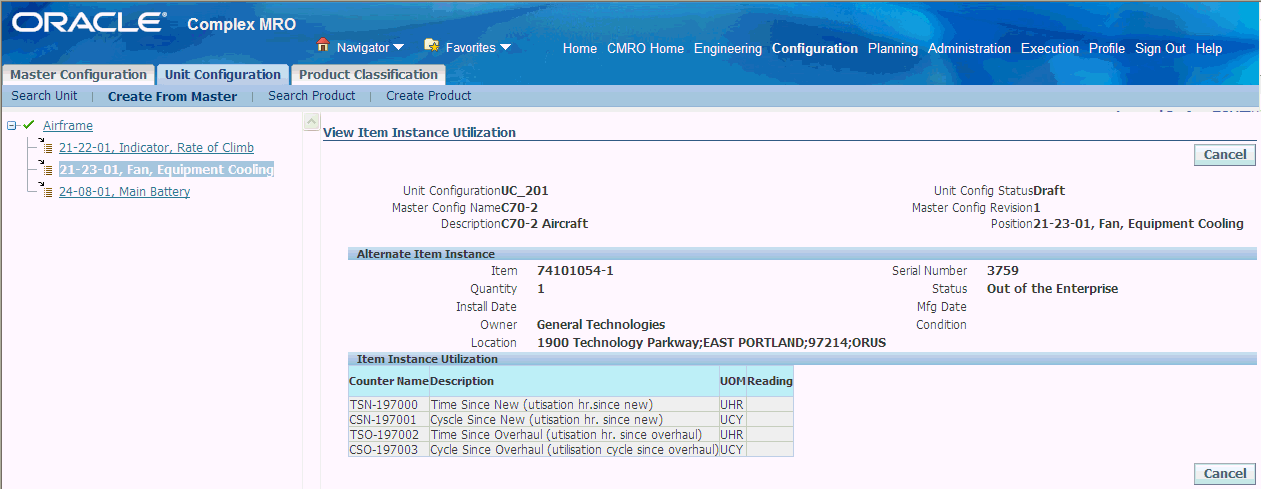
Task: Open the Favorites dropdown menu
Action: pos(505,47)
